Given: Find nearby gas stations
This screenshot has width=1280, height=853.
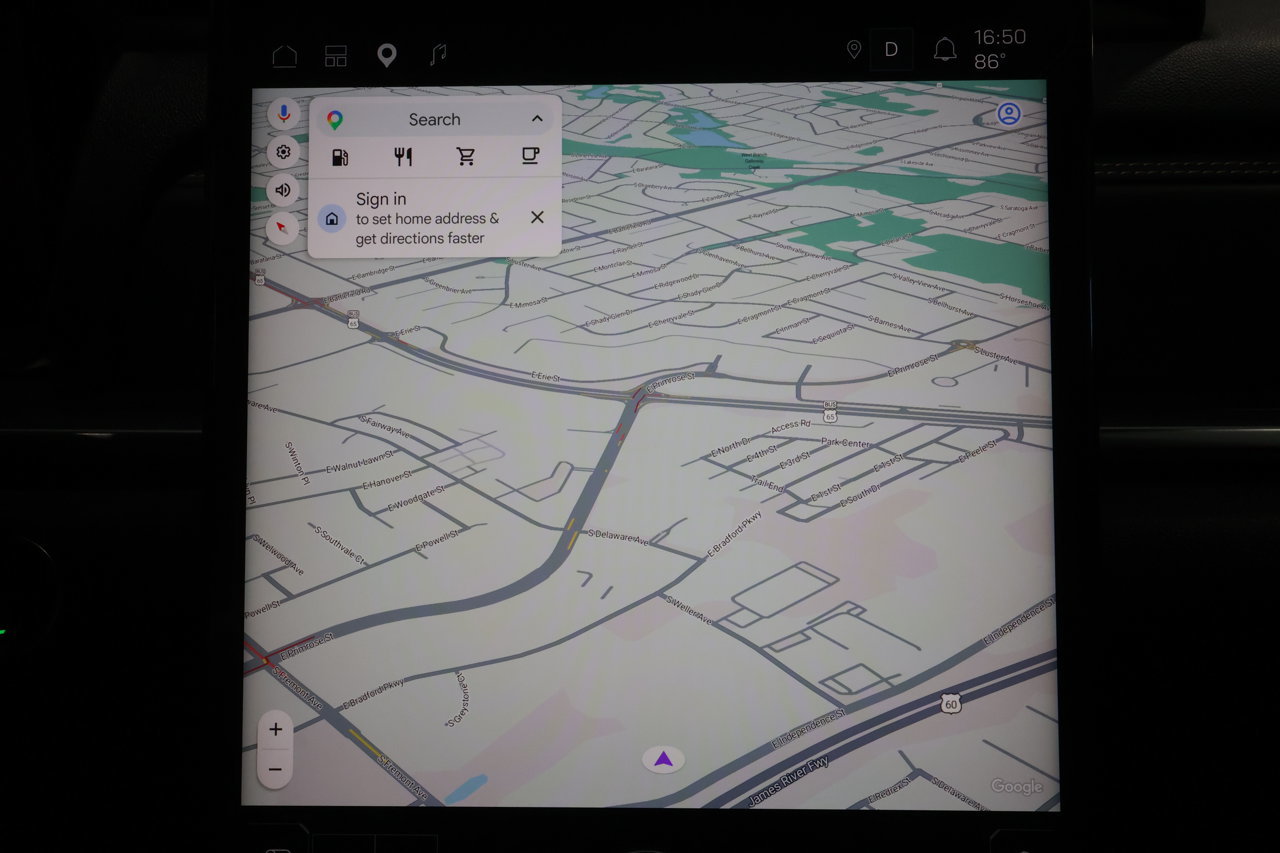Looking at the screenshot, I should click(x=340, y=157).
